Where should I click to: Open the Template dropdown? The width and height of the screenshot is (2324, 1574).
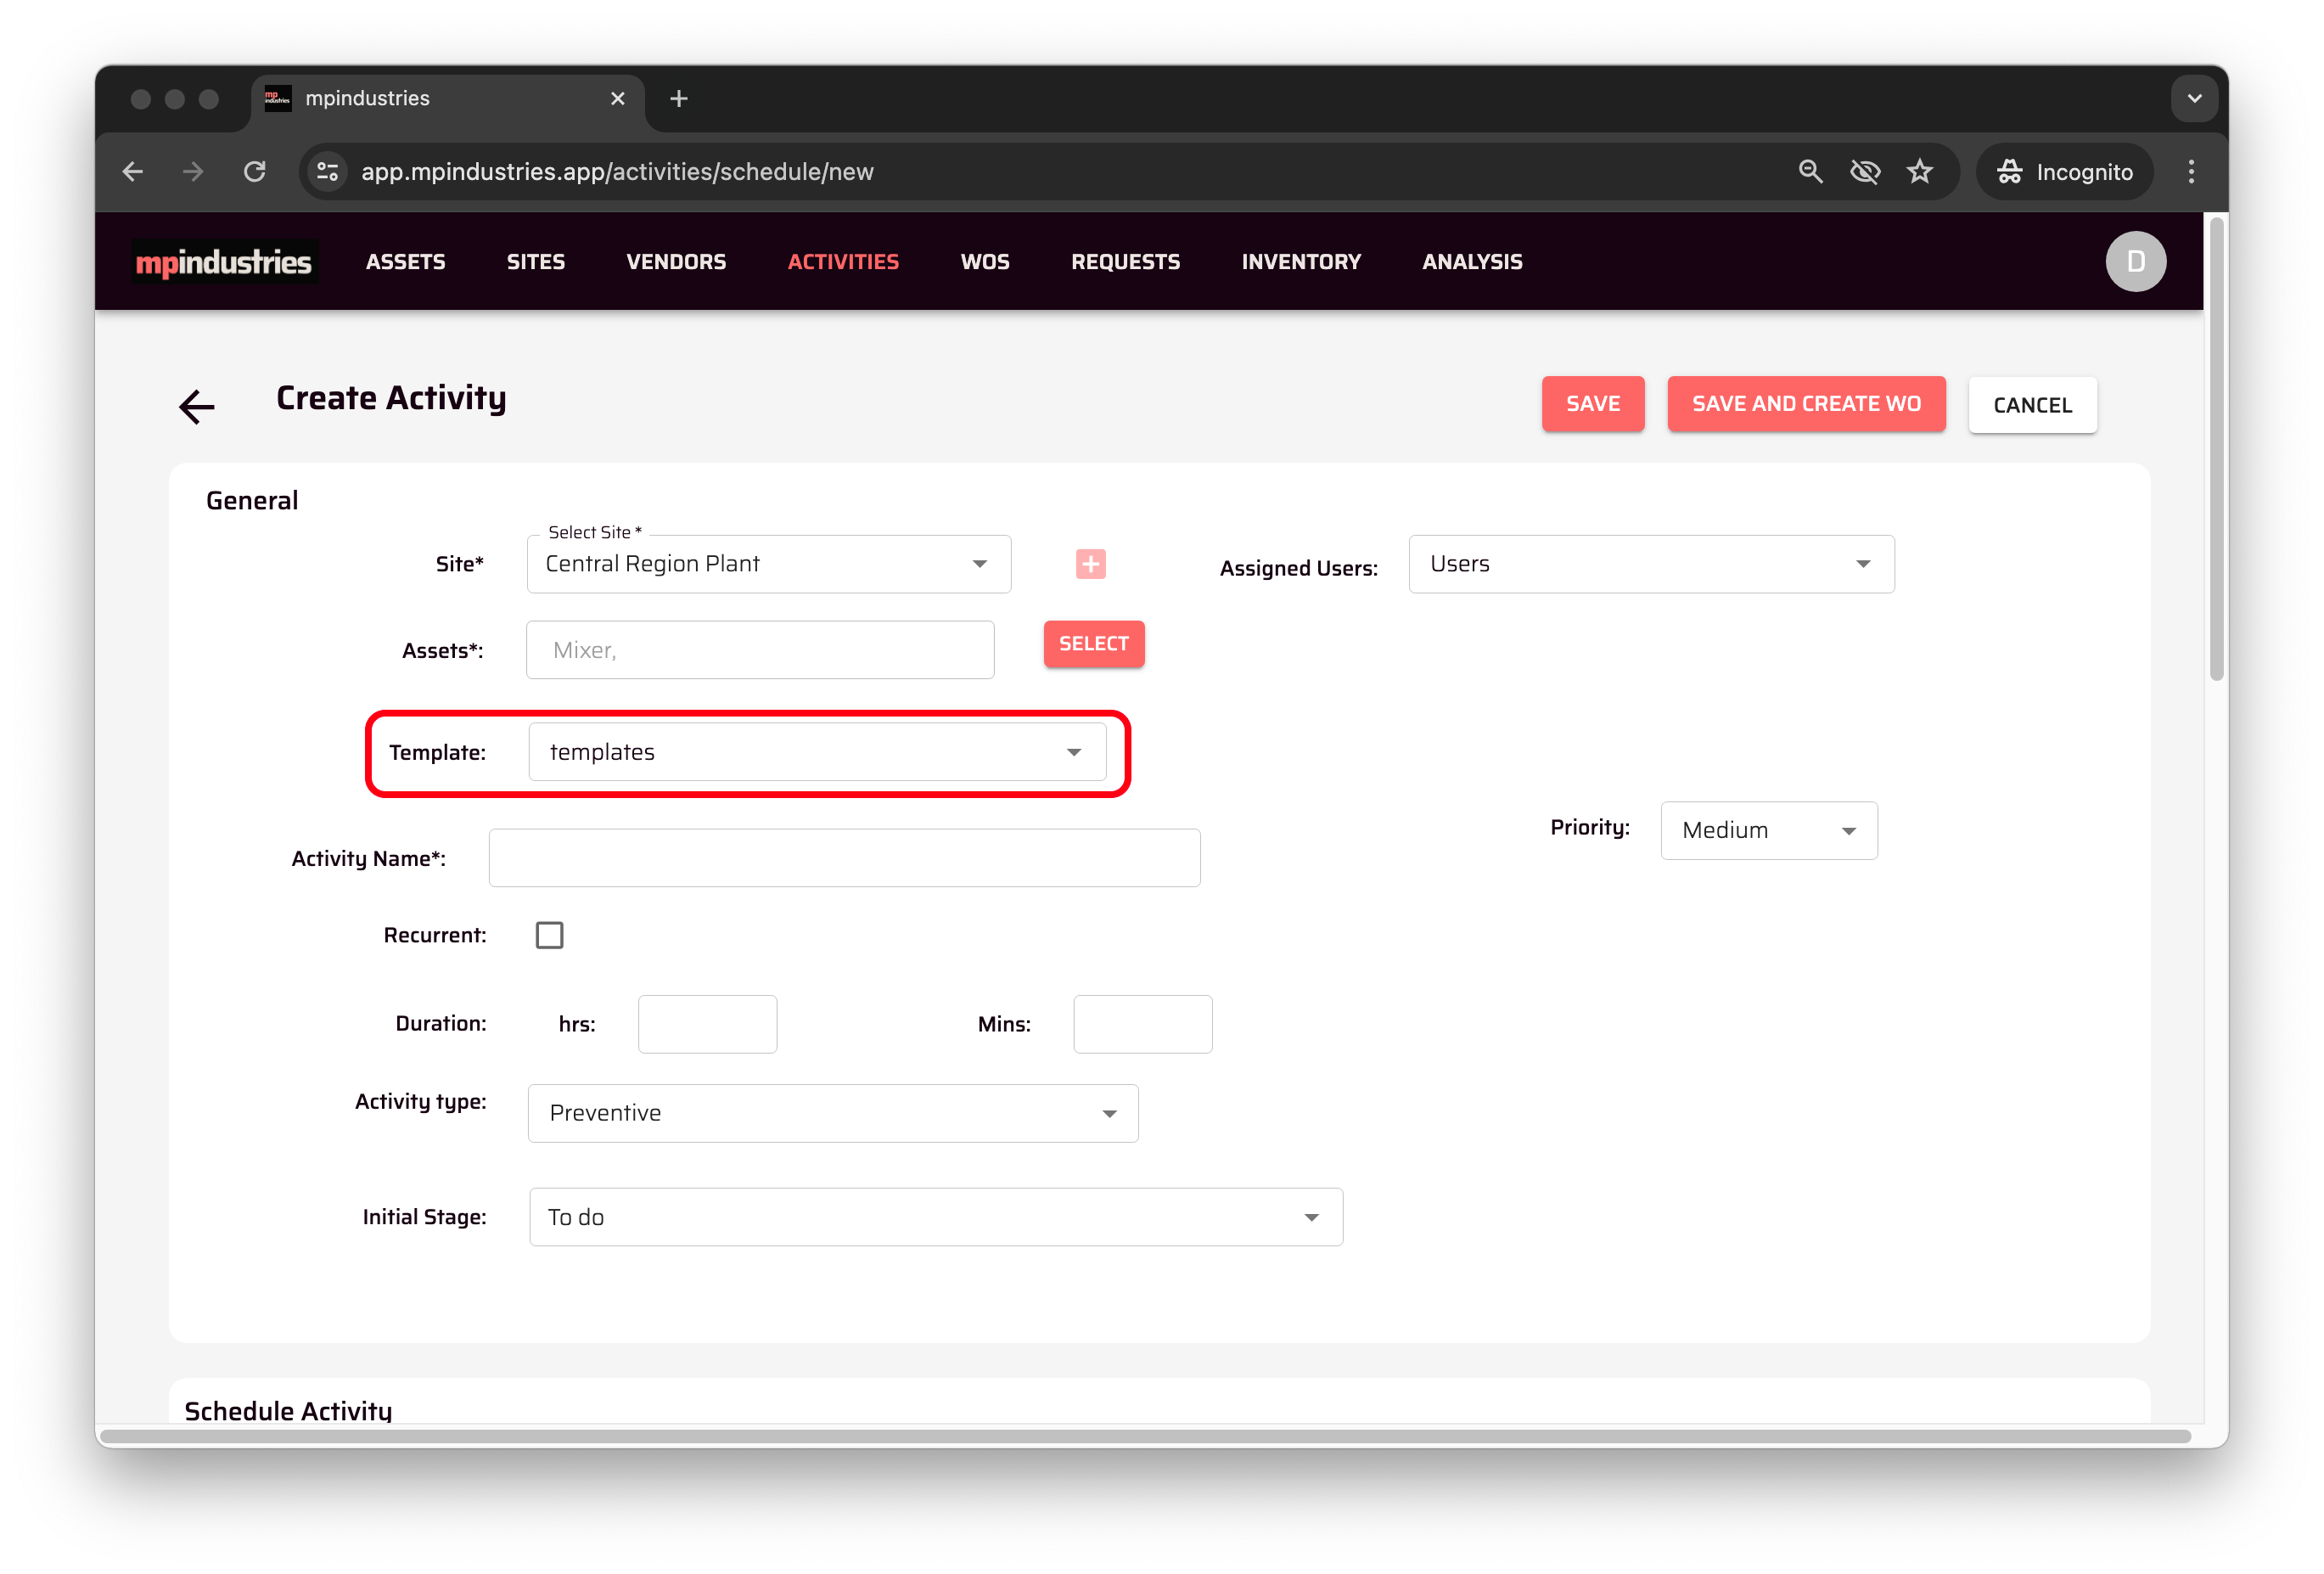coord(817,752)
